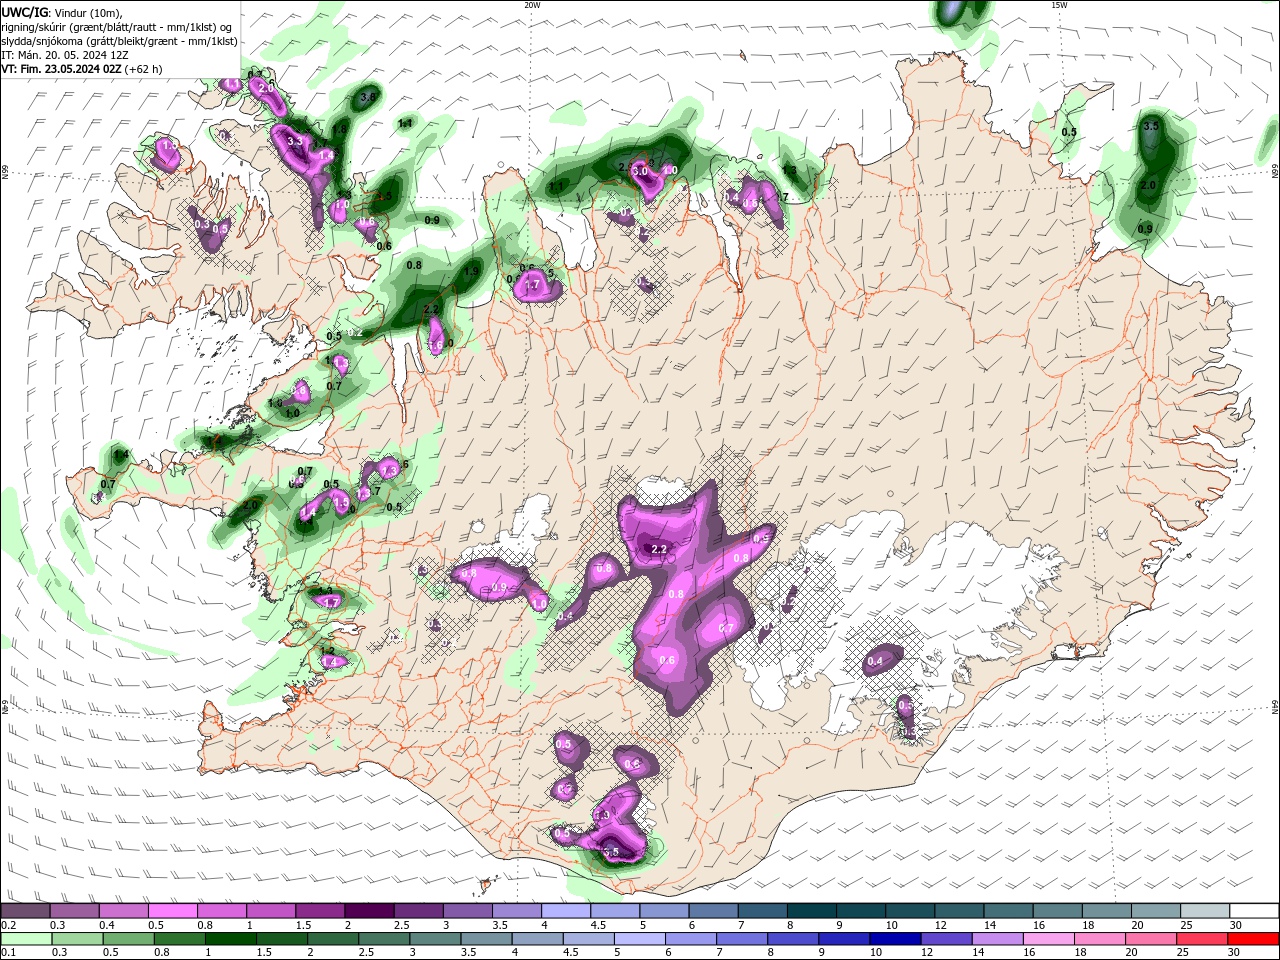Click the rain scale swatch between 25 and 30
Image resolution: width=1280 pixels, height=960 pixels.
[1203, 939]
